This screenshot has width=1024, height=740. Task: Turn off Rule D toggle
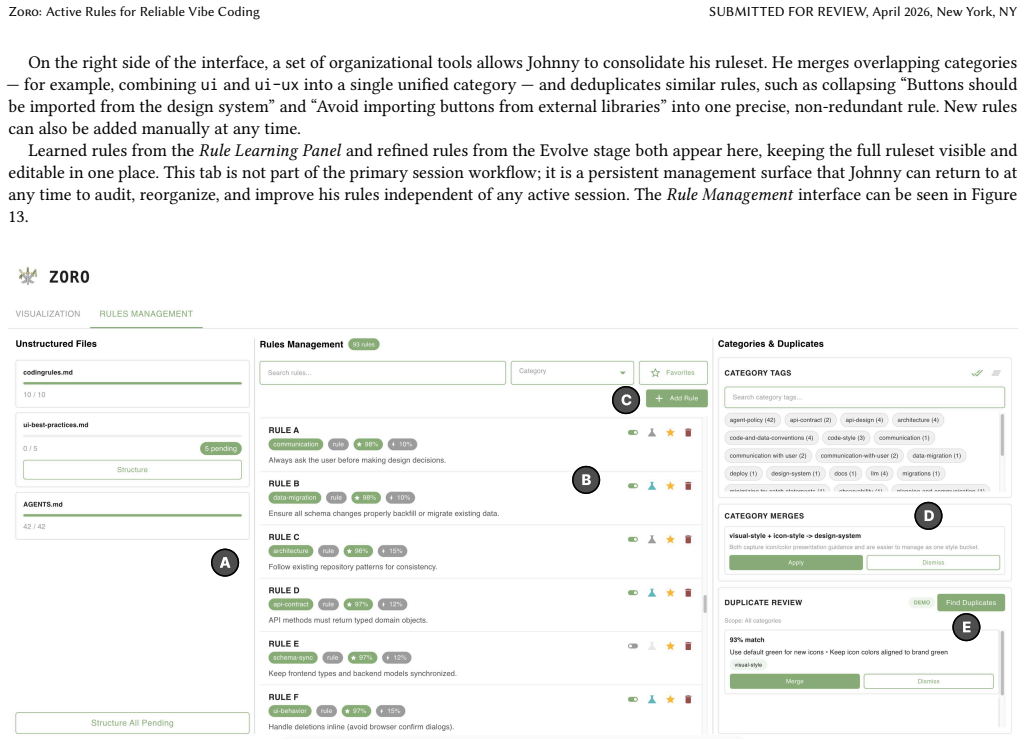click(x=633, y=593)
